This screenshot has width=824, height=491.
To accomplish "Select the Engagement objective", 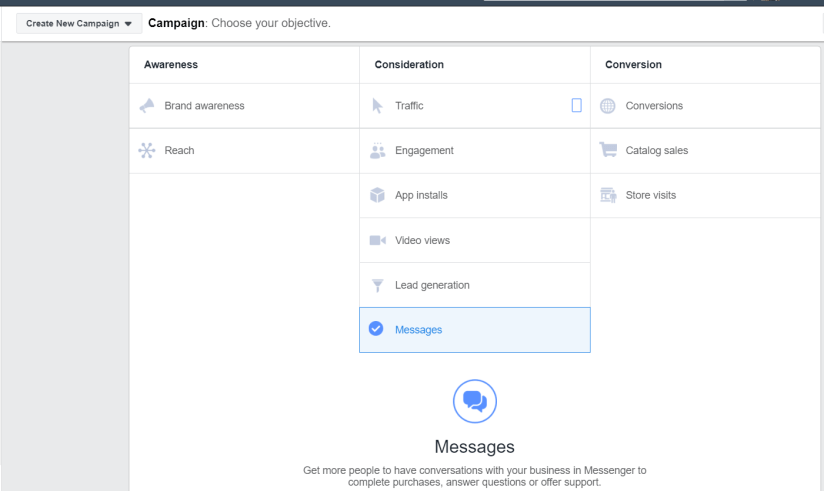I will (x=424, y=151).
